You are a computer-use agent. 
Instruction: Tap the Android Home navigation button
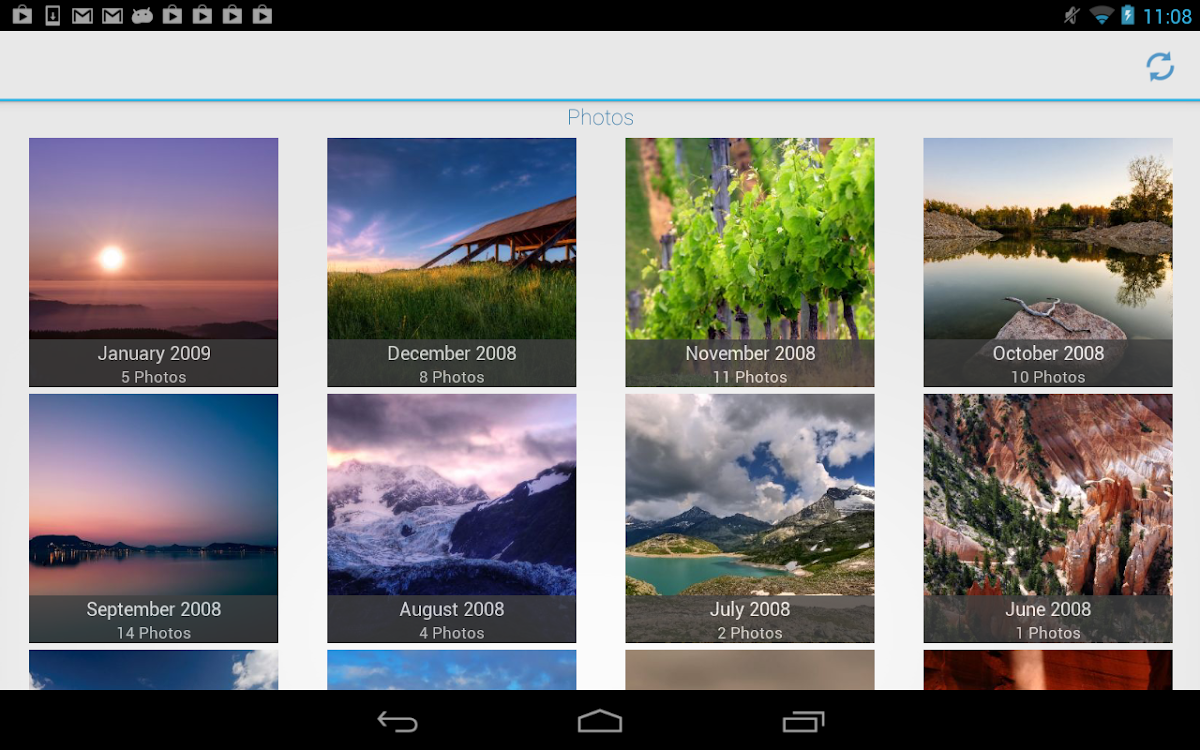tap(600, 721)
